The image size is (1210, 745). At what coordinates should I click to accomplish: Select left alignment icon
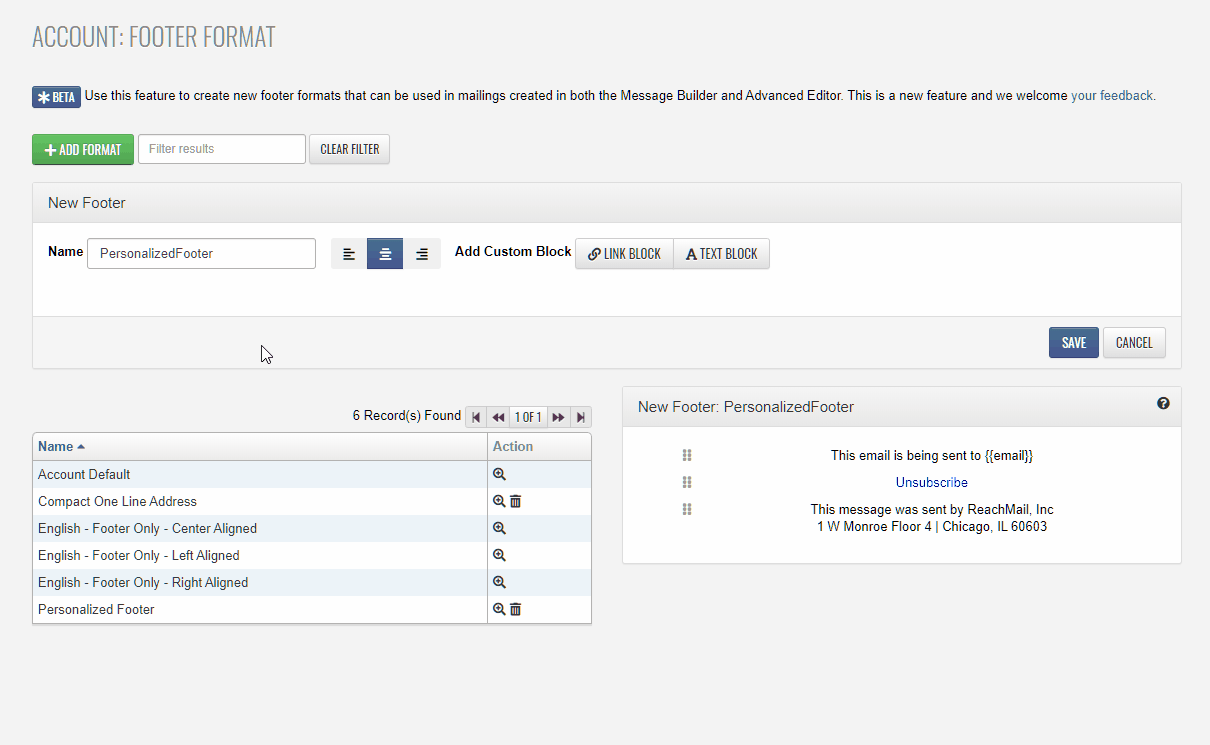coord(349,254)
